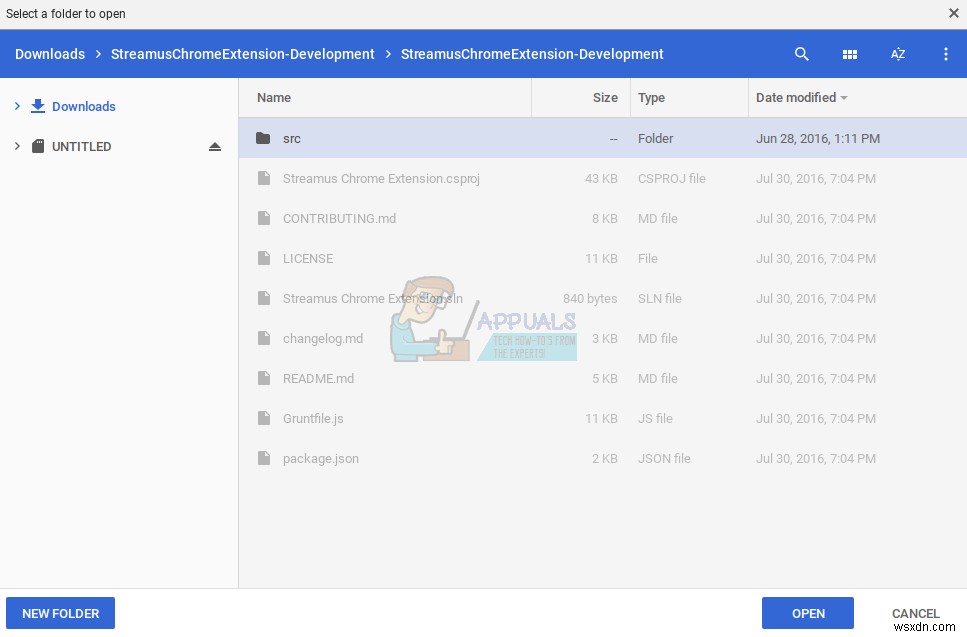The width and height of the screenshot is (967, 637).
Task: Select the Gruntfile.js file
Action: click(313, 418)
